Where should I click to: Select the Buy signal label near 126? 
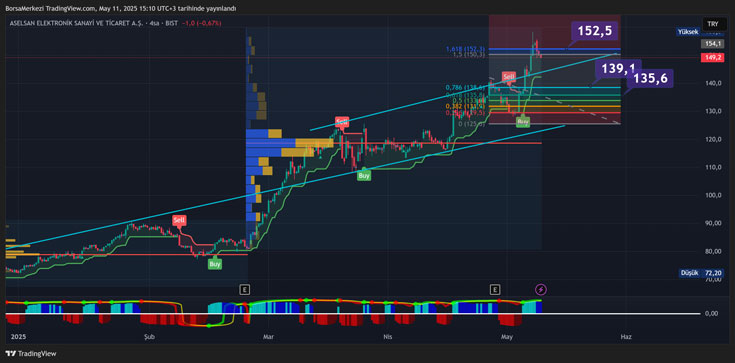[523, 122]
